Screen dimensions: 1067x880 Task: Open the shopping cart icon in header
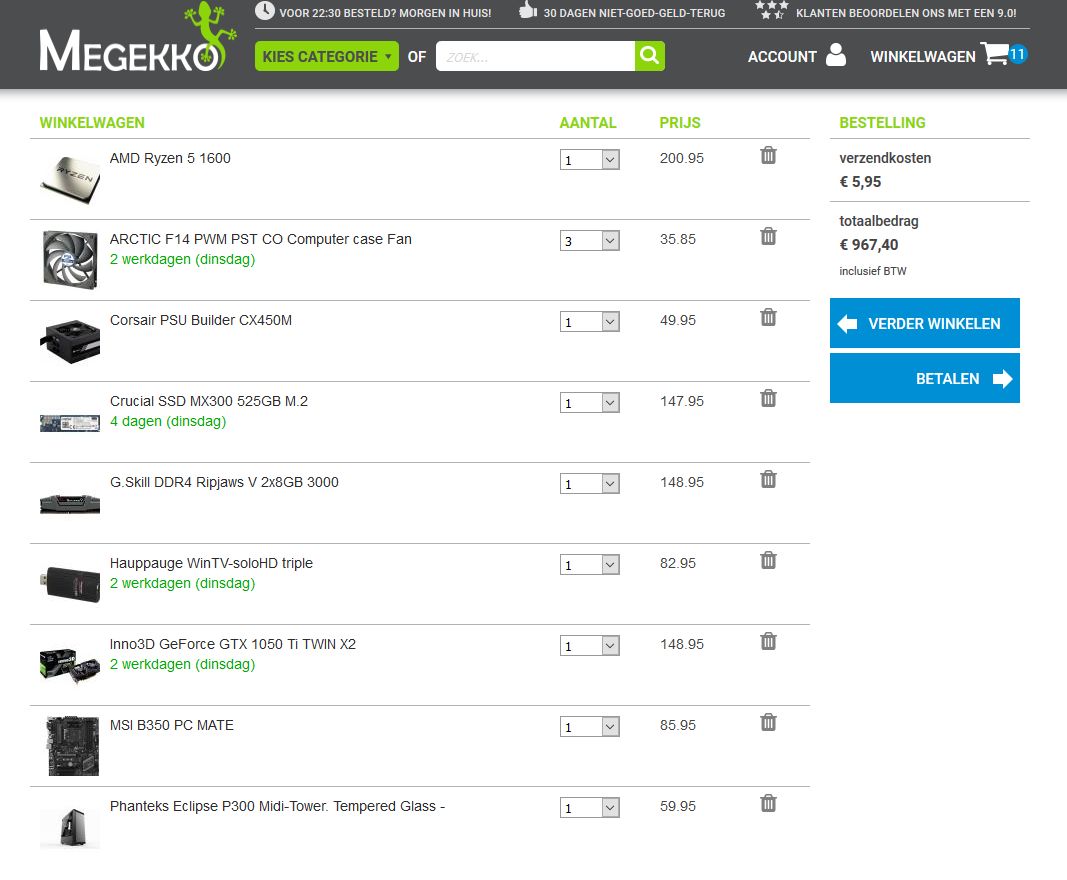coord(995,54)
